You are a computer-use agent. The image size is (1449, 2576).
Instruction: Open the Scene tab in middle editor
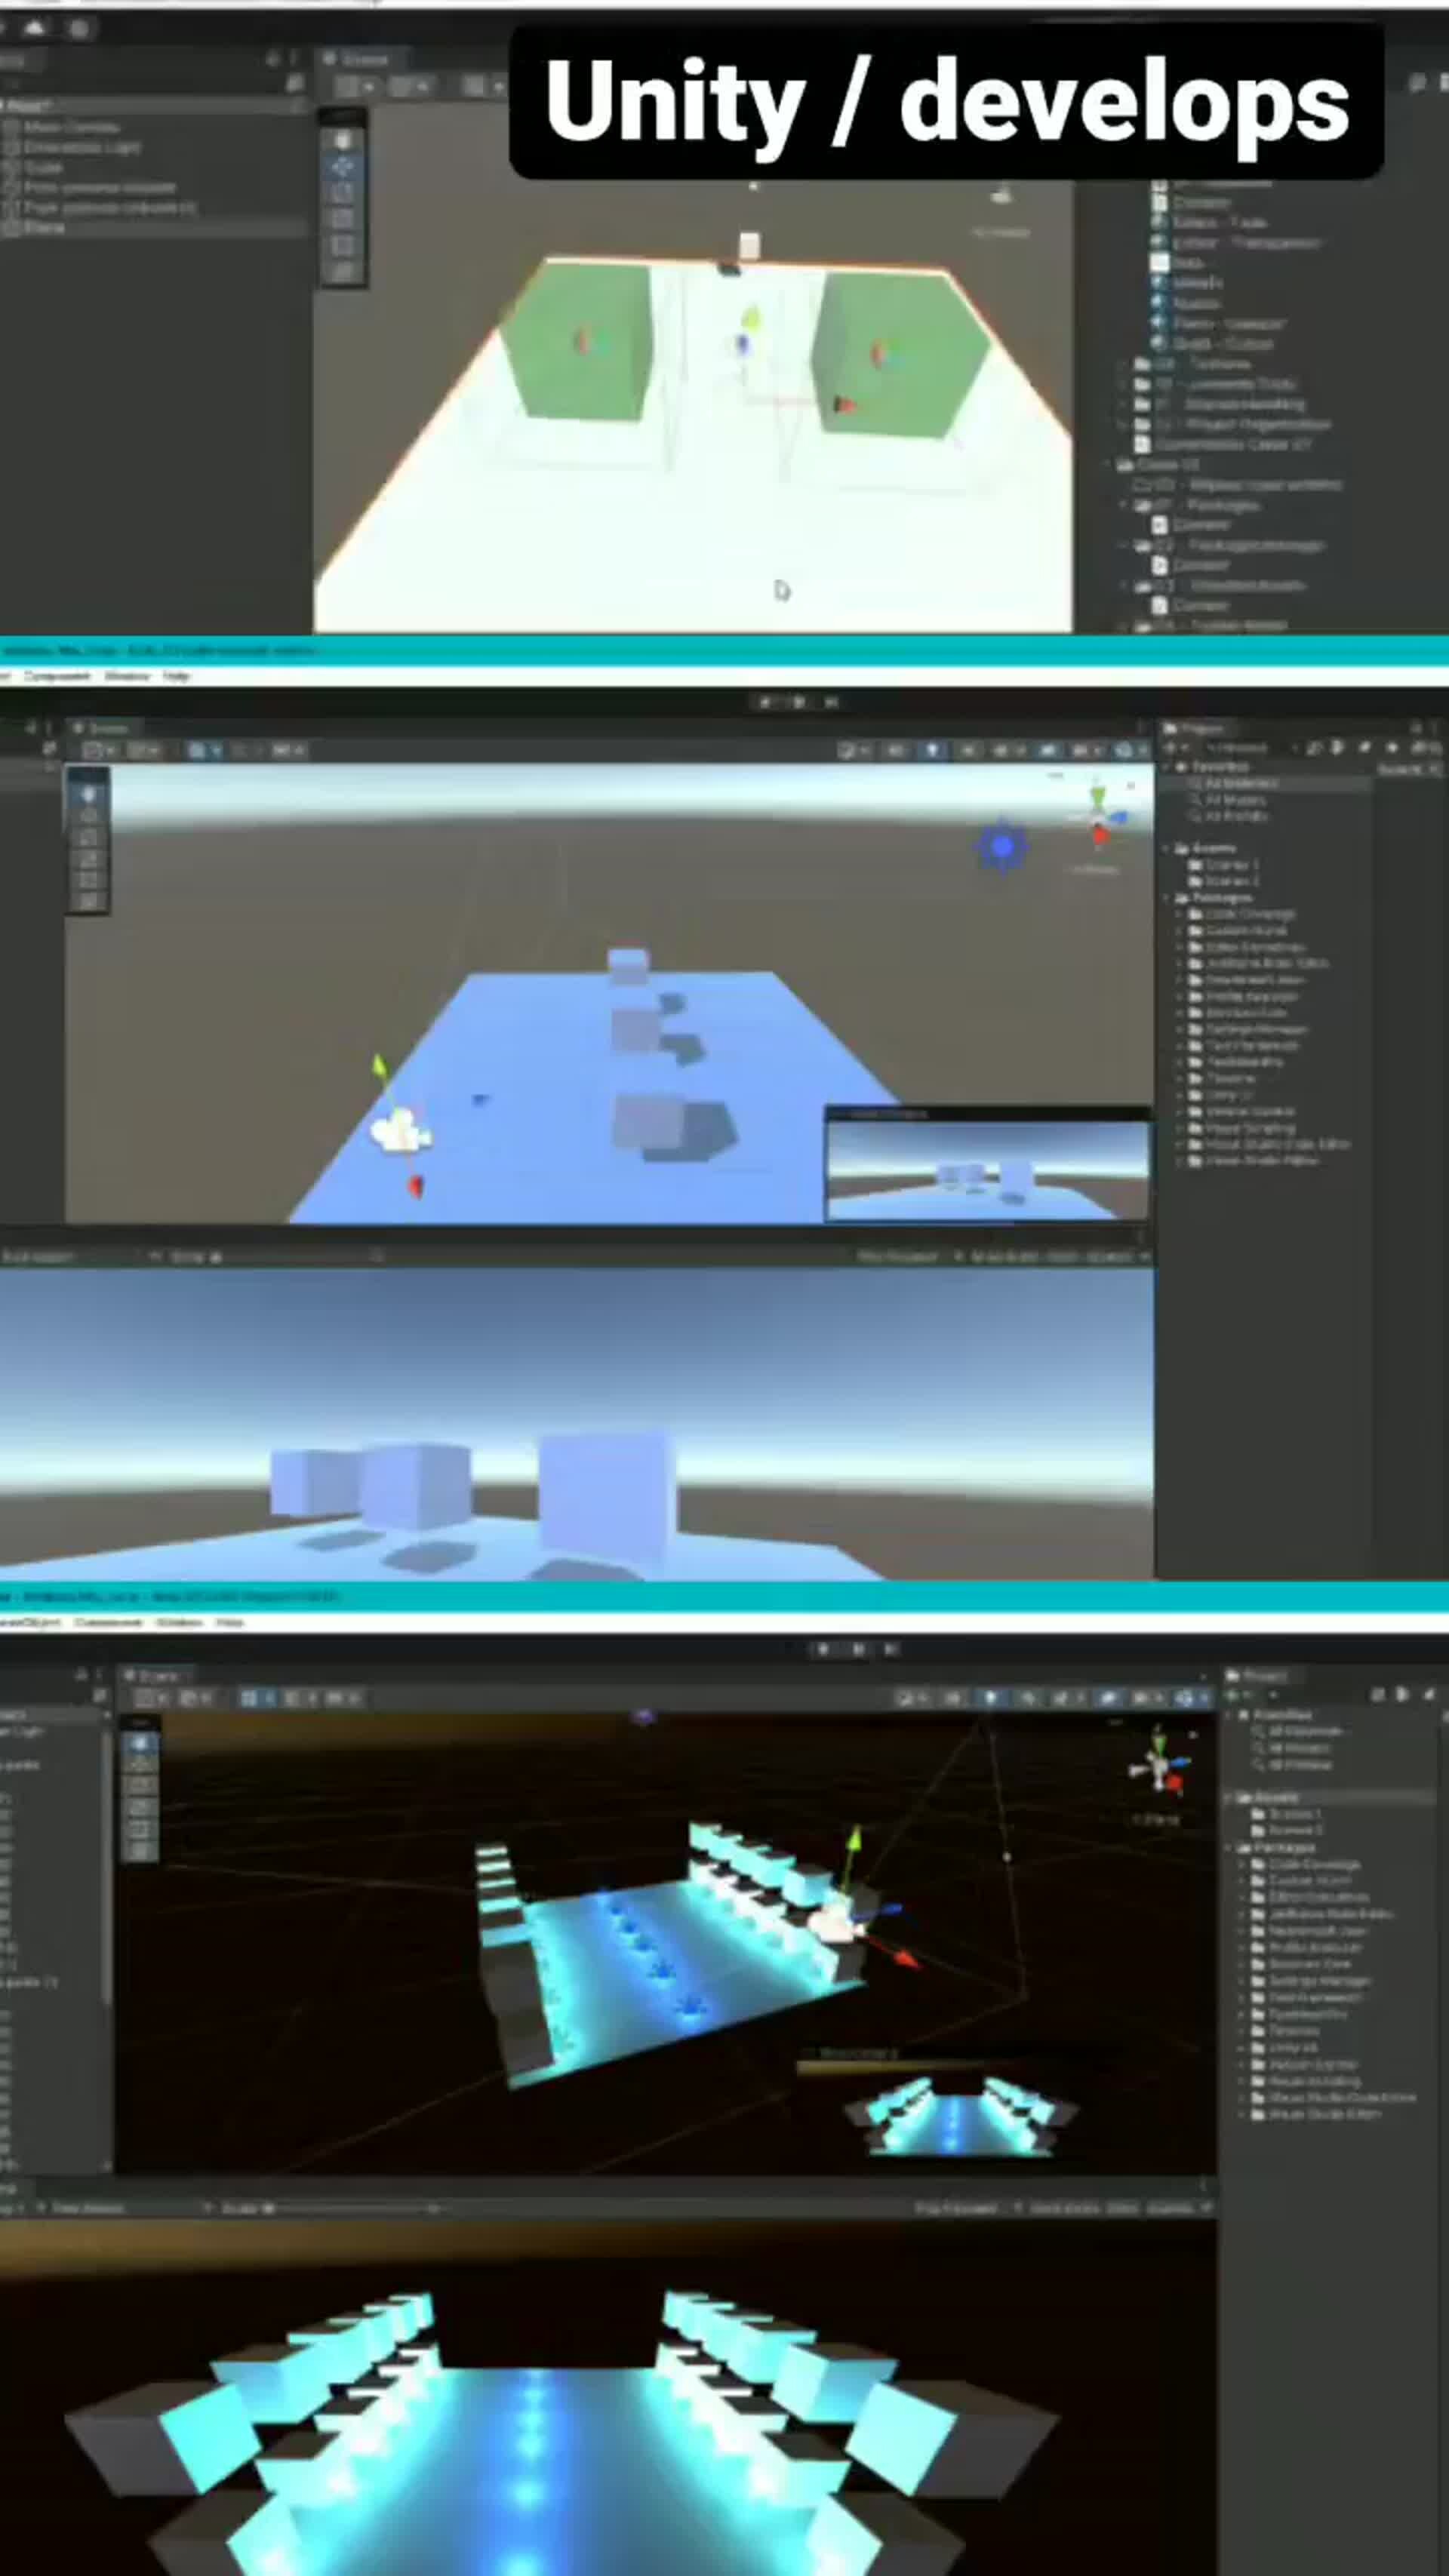[x=104, y=727]
